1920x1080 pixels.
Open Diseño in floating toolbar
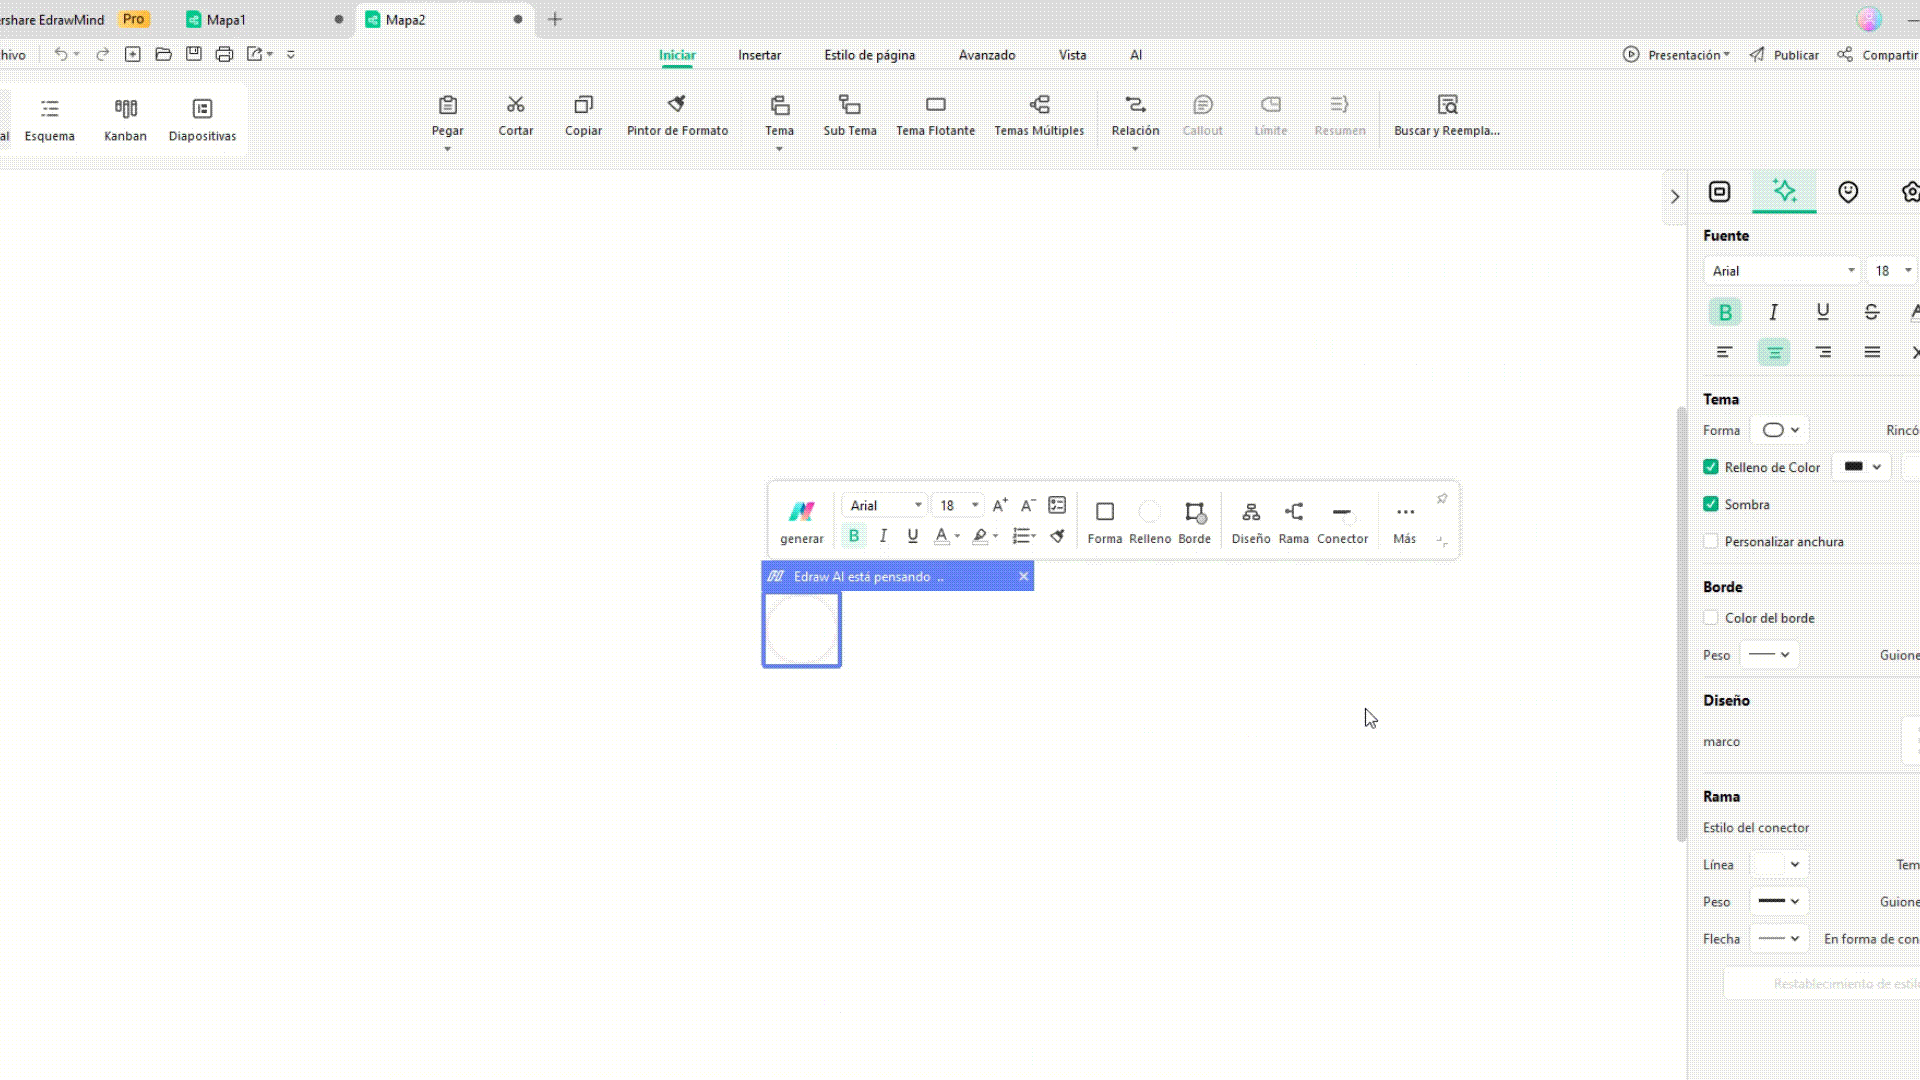(1250, 521)
